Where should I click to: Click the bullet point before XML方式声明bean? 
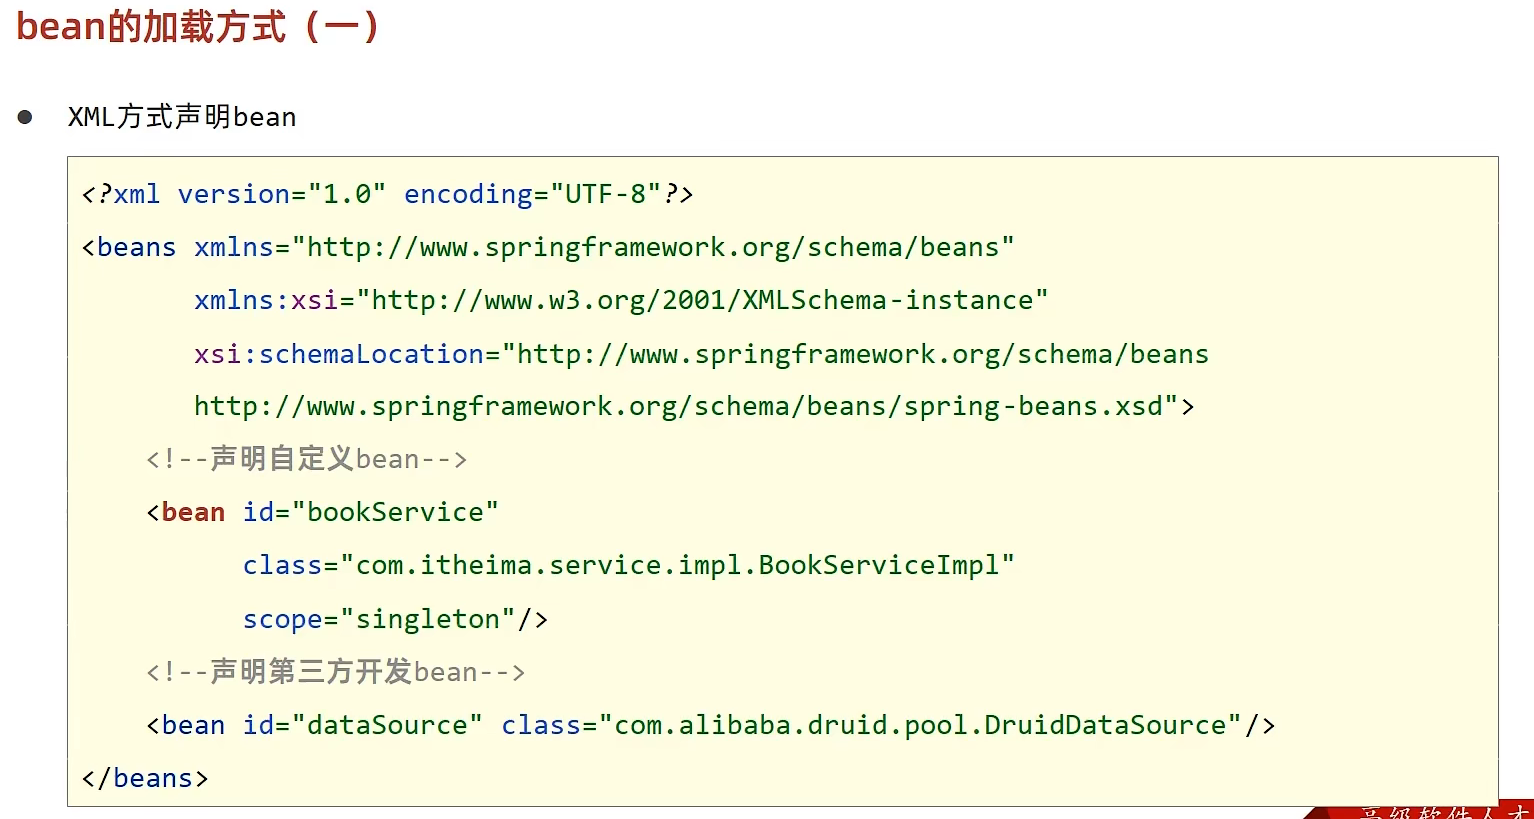[25, 117]
